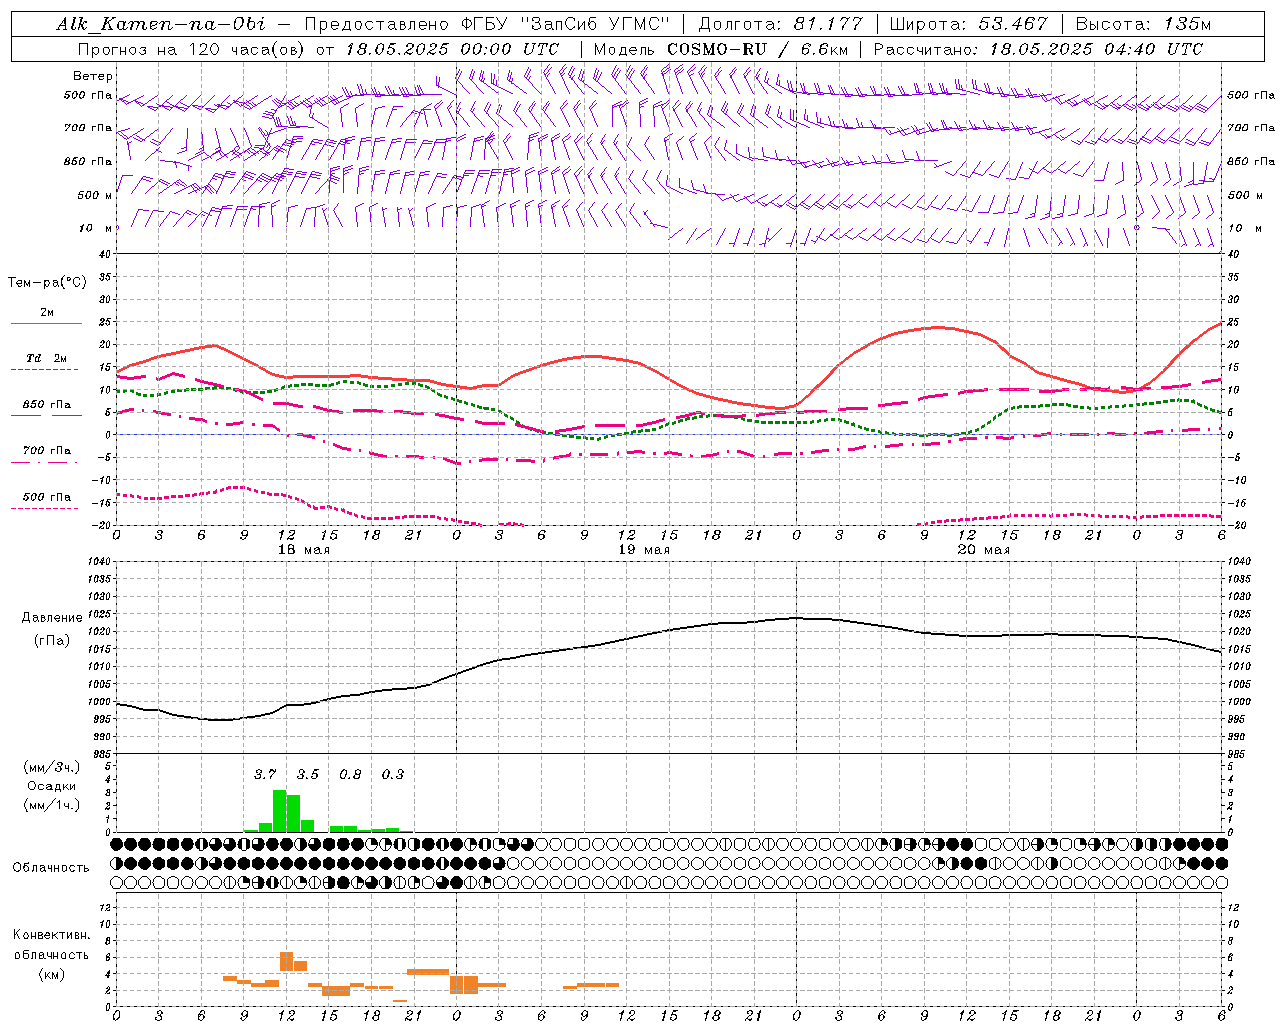This screenshot has width=1280, height=1024.
Task: Click the Прогноз на 120 часа(ов) text
Action: point(193,49)
